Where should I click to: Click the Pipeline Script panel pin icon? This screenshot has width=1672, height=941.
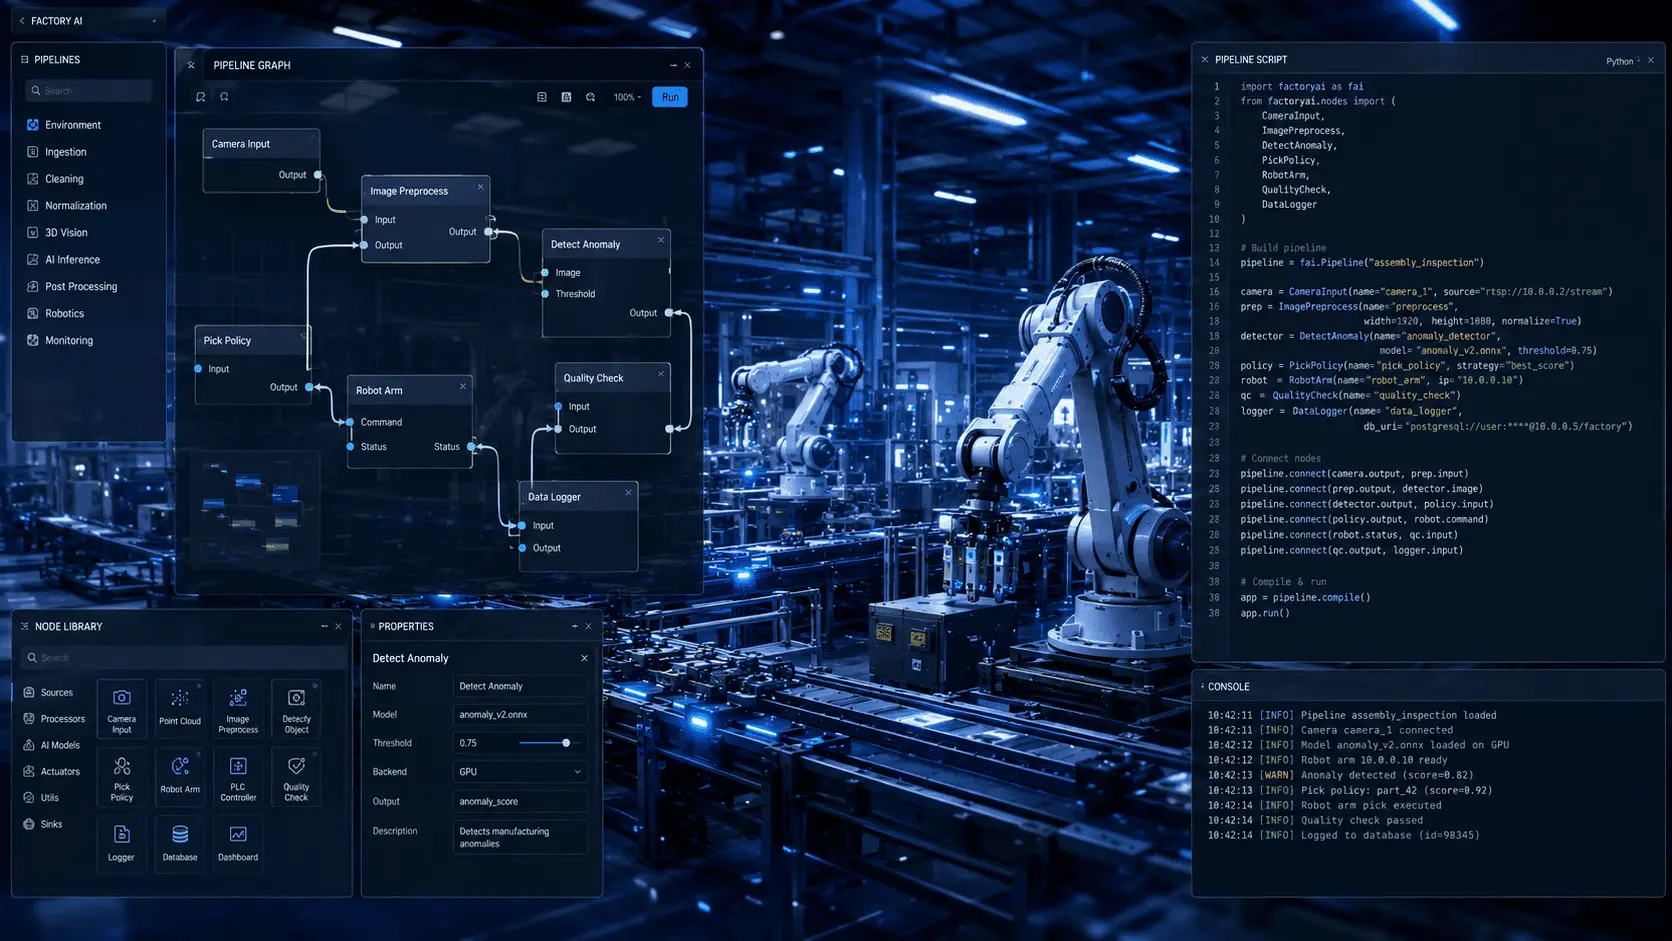pos(1205,60)
